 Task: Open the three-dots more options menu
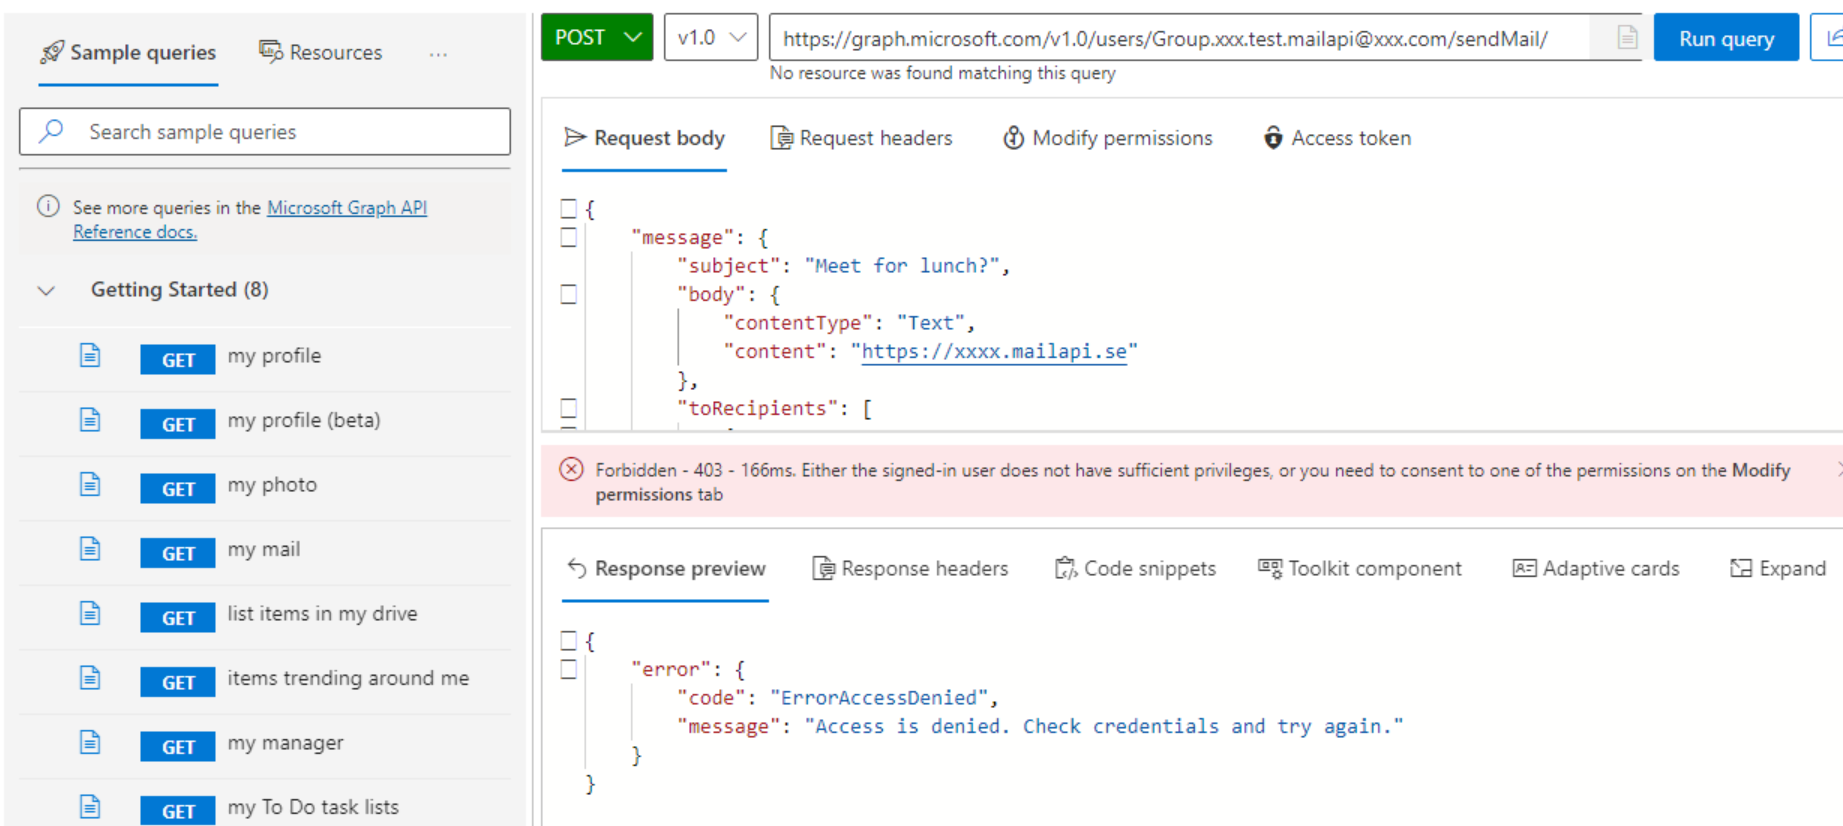438,53
